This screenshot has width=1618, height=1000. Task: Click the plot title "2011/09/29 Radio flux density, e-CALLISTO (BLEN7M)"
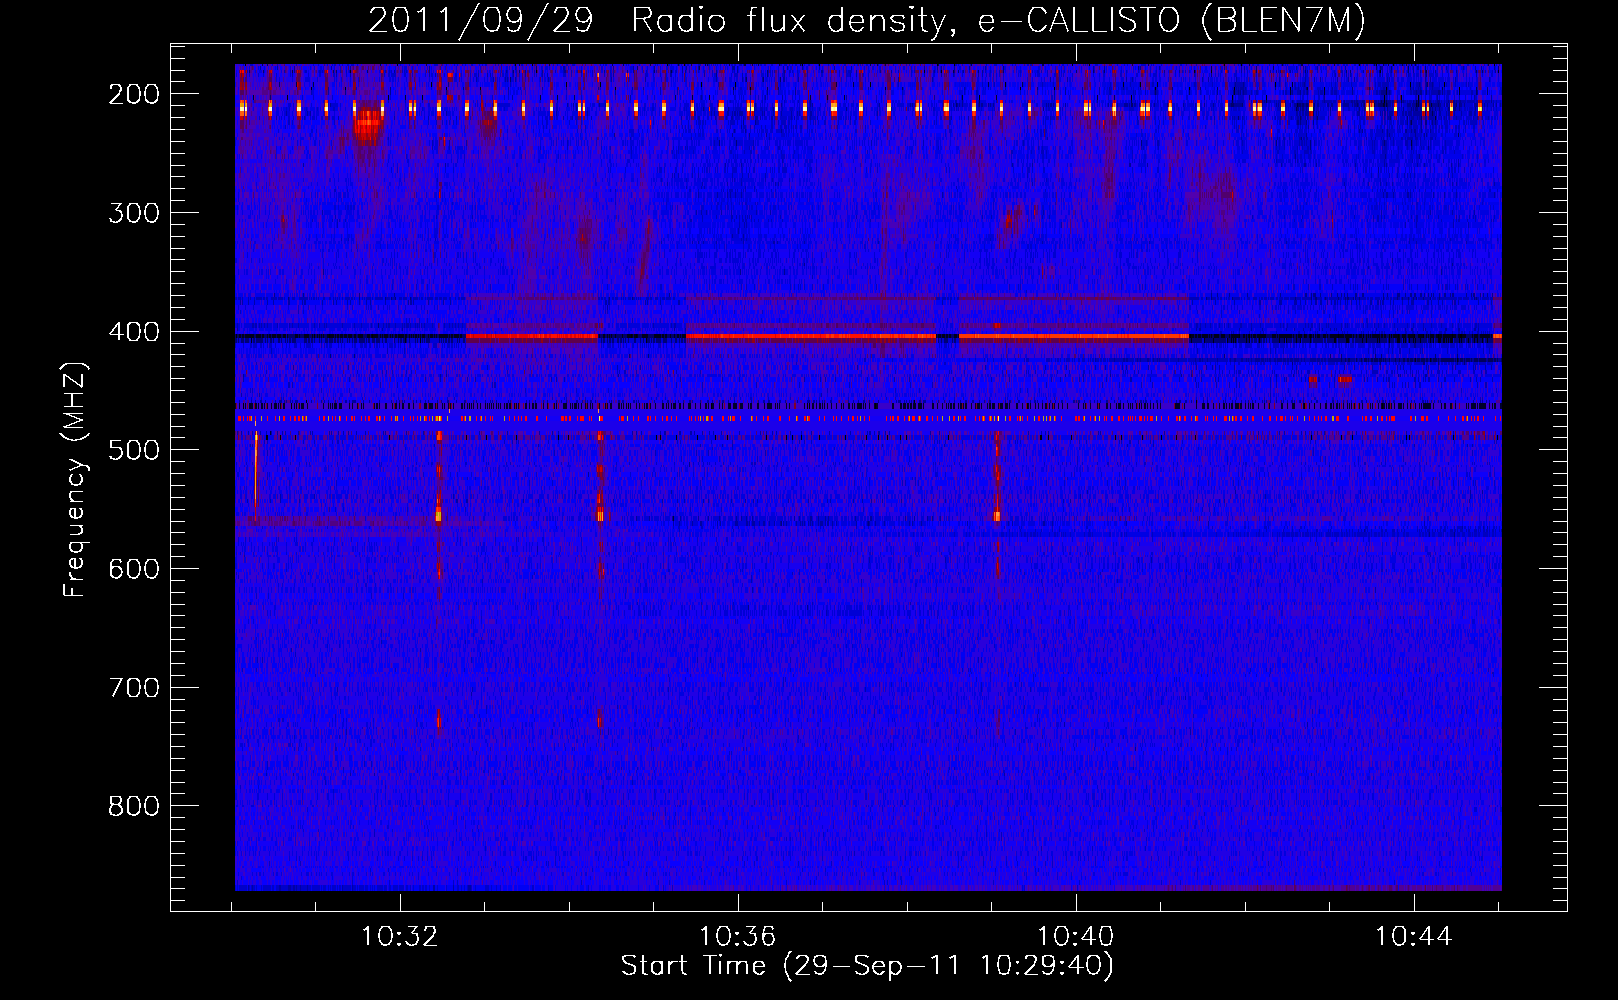pos(867,21)
